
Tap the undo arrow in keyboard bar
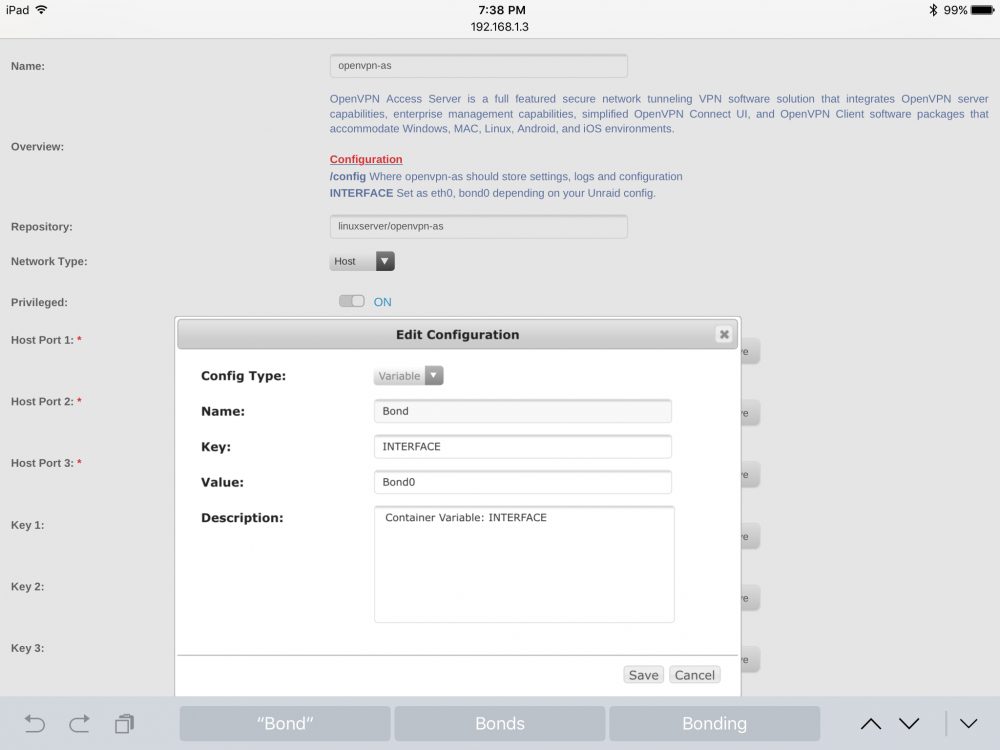[x=34, y=724]
